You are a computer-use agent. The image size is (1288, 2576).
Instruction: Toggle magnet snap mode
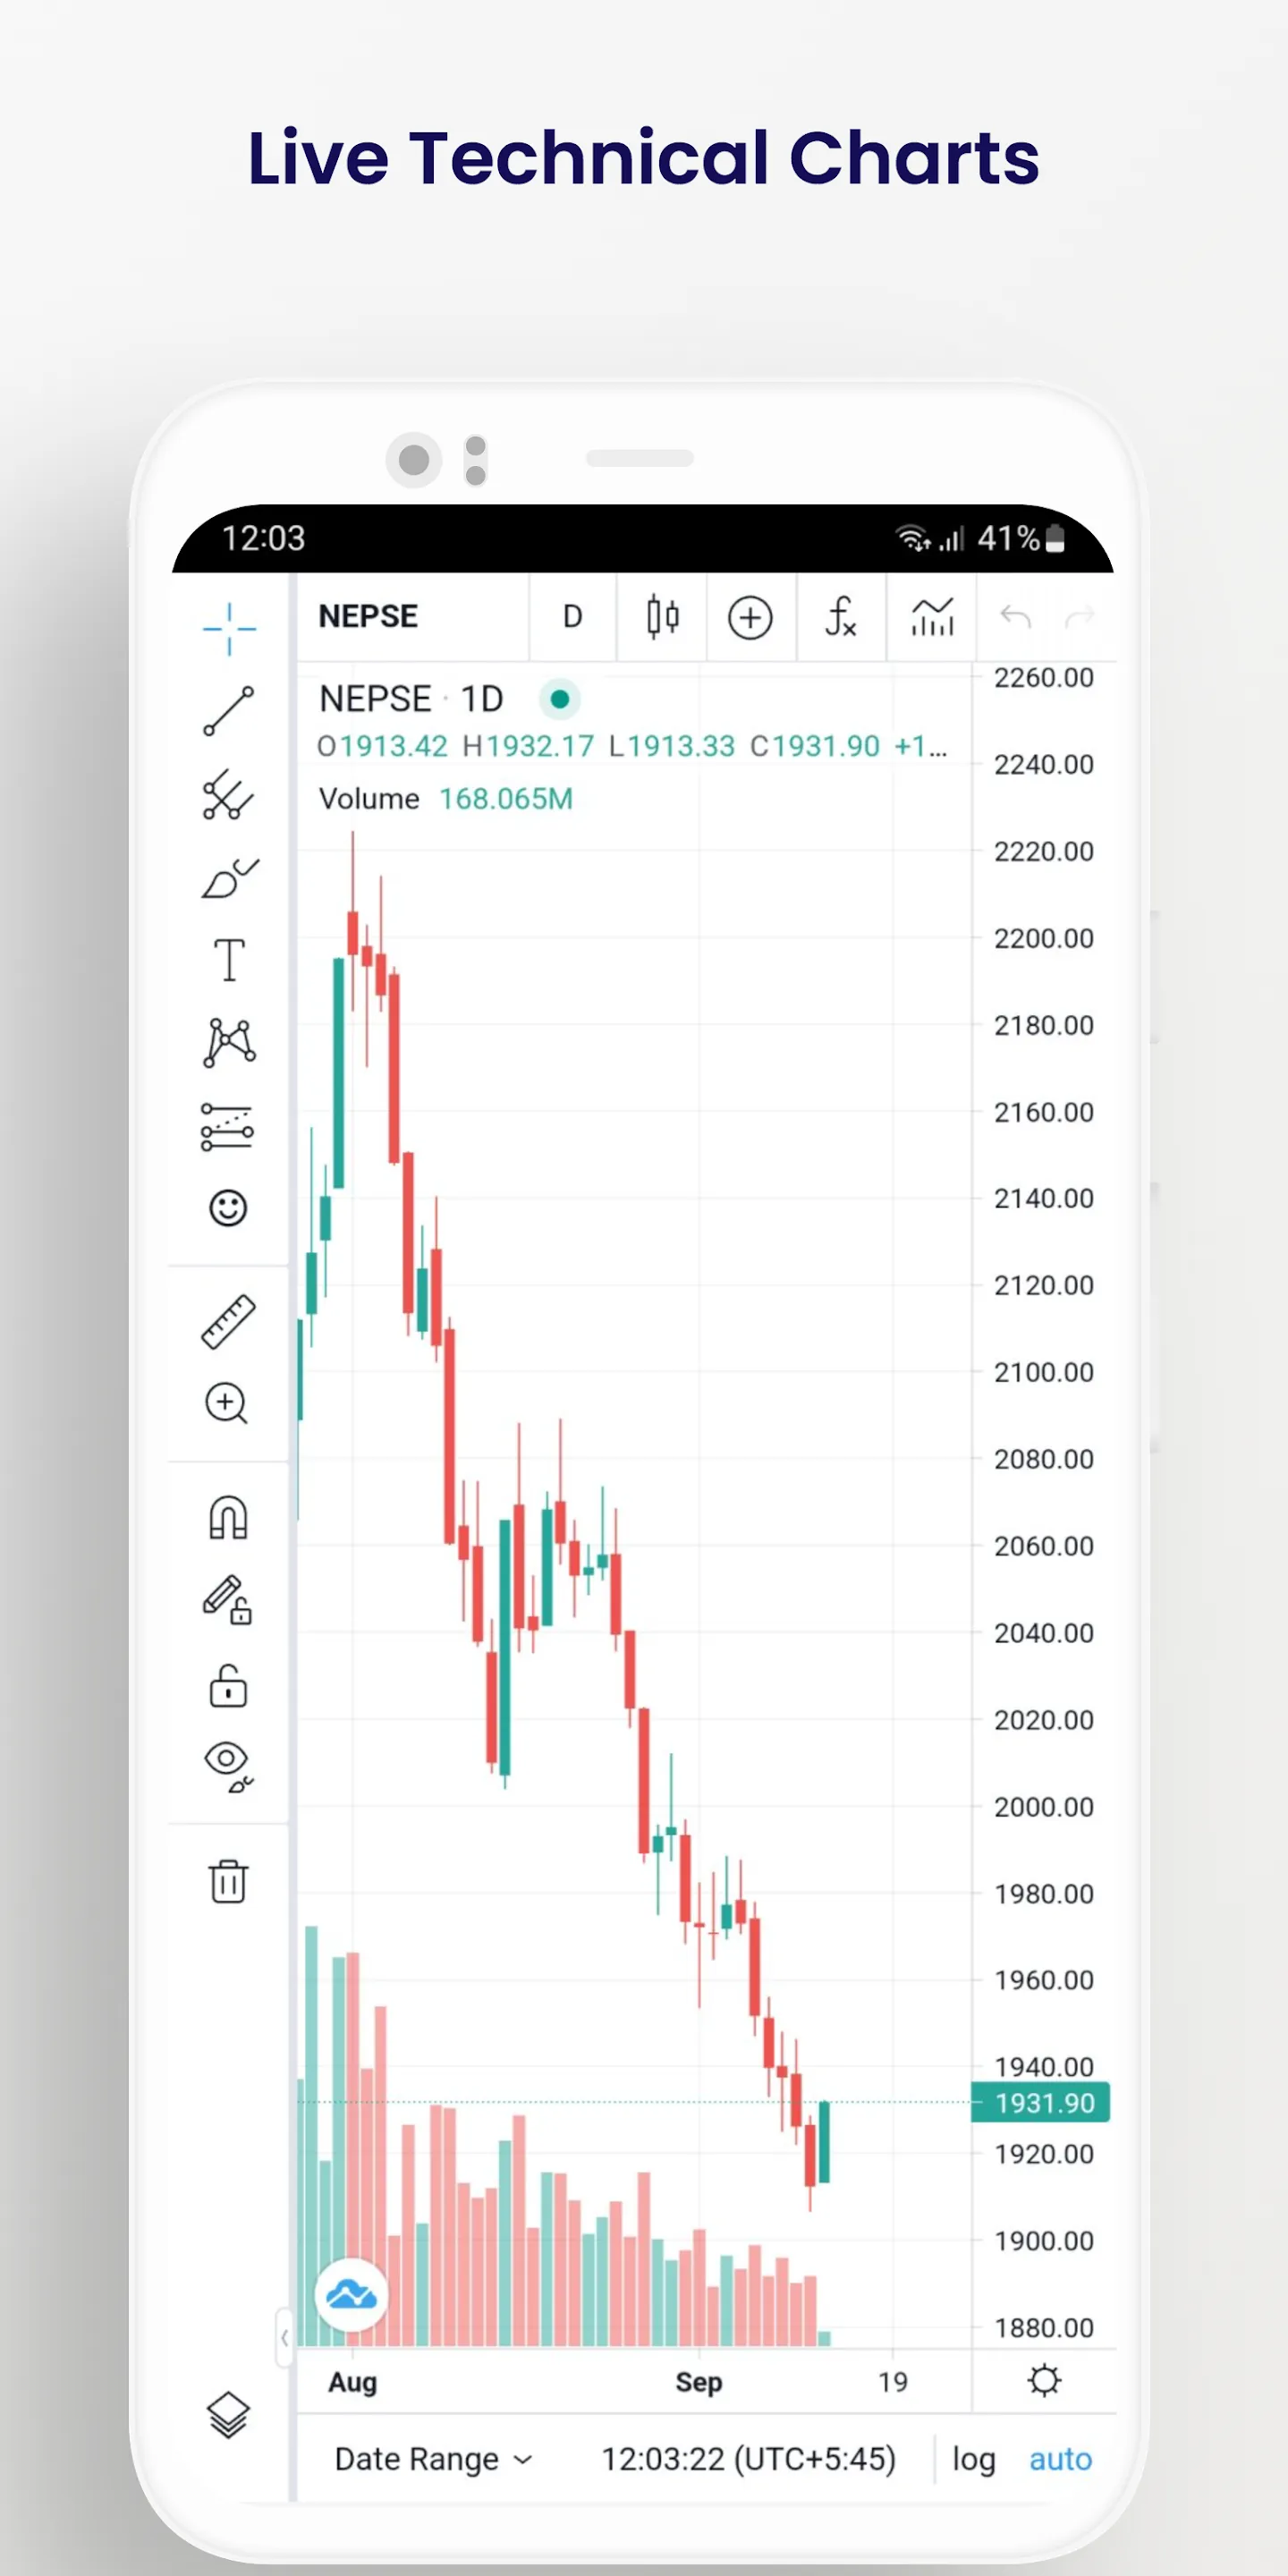[x=228, y=1517]
